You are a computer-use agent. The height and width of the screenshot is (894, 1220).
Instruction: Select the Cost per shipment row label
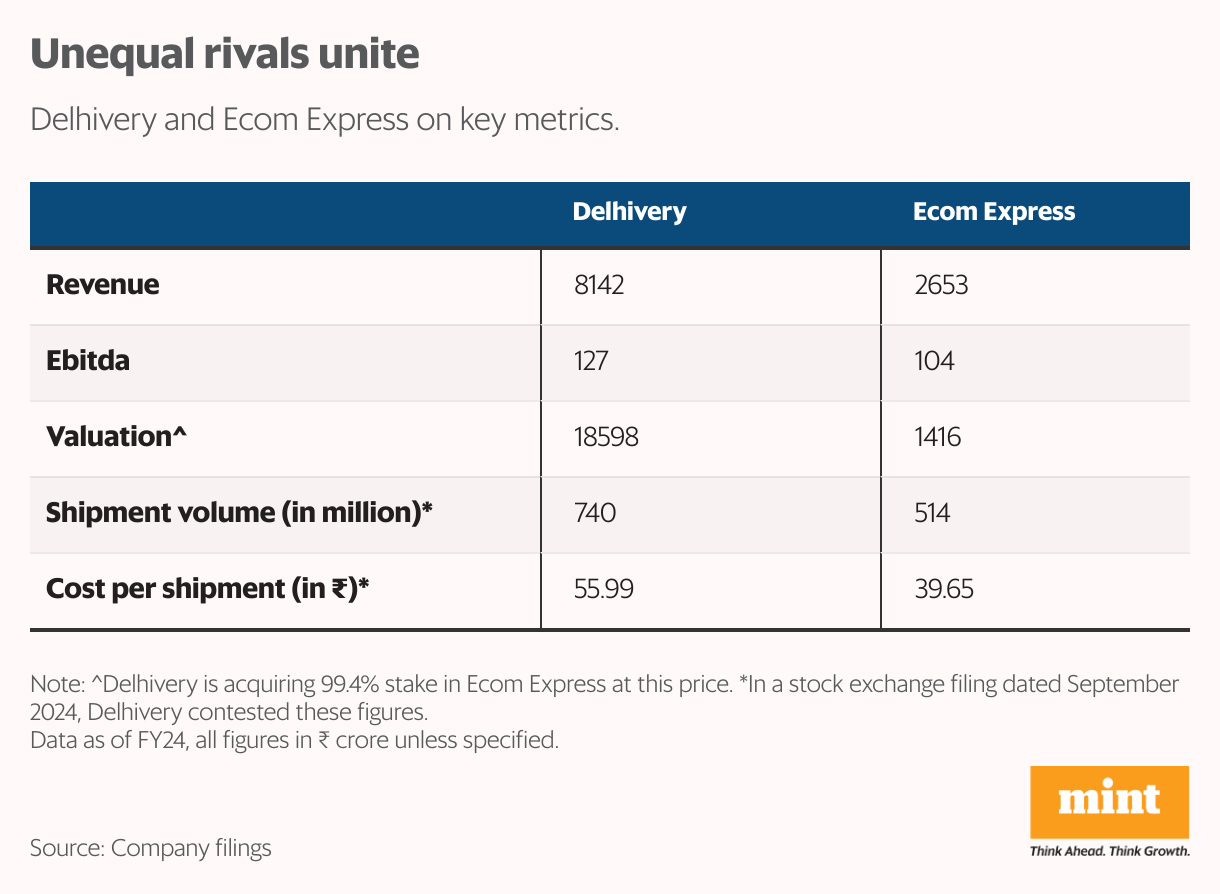point(208,589)
